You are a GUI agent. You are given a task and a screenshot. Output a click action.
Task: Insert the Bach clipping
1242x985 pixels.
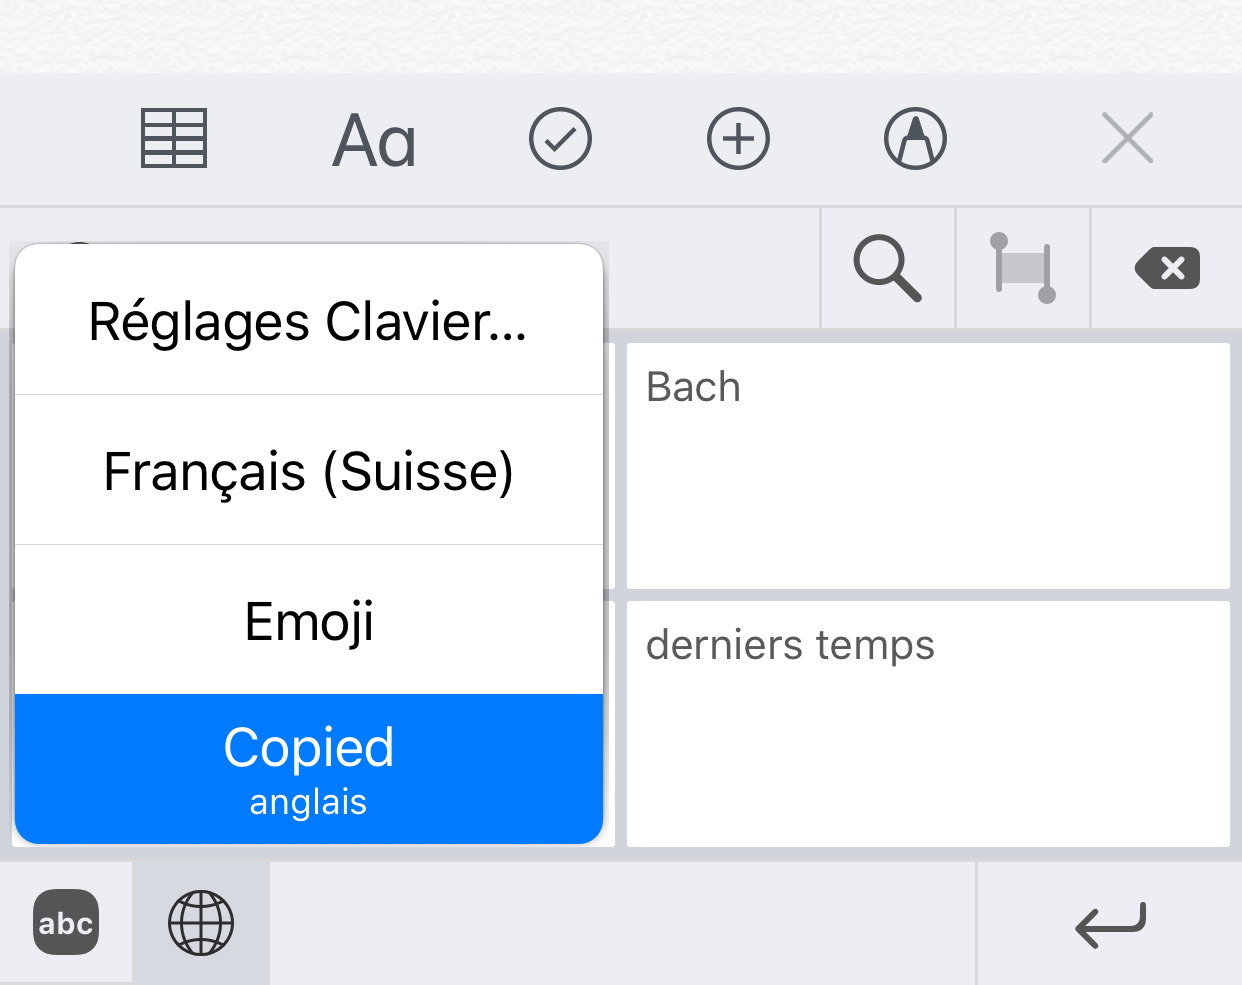[x=928, y=466]
